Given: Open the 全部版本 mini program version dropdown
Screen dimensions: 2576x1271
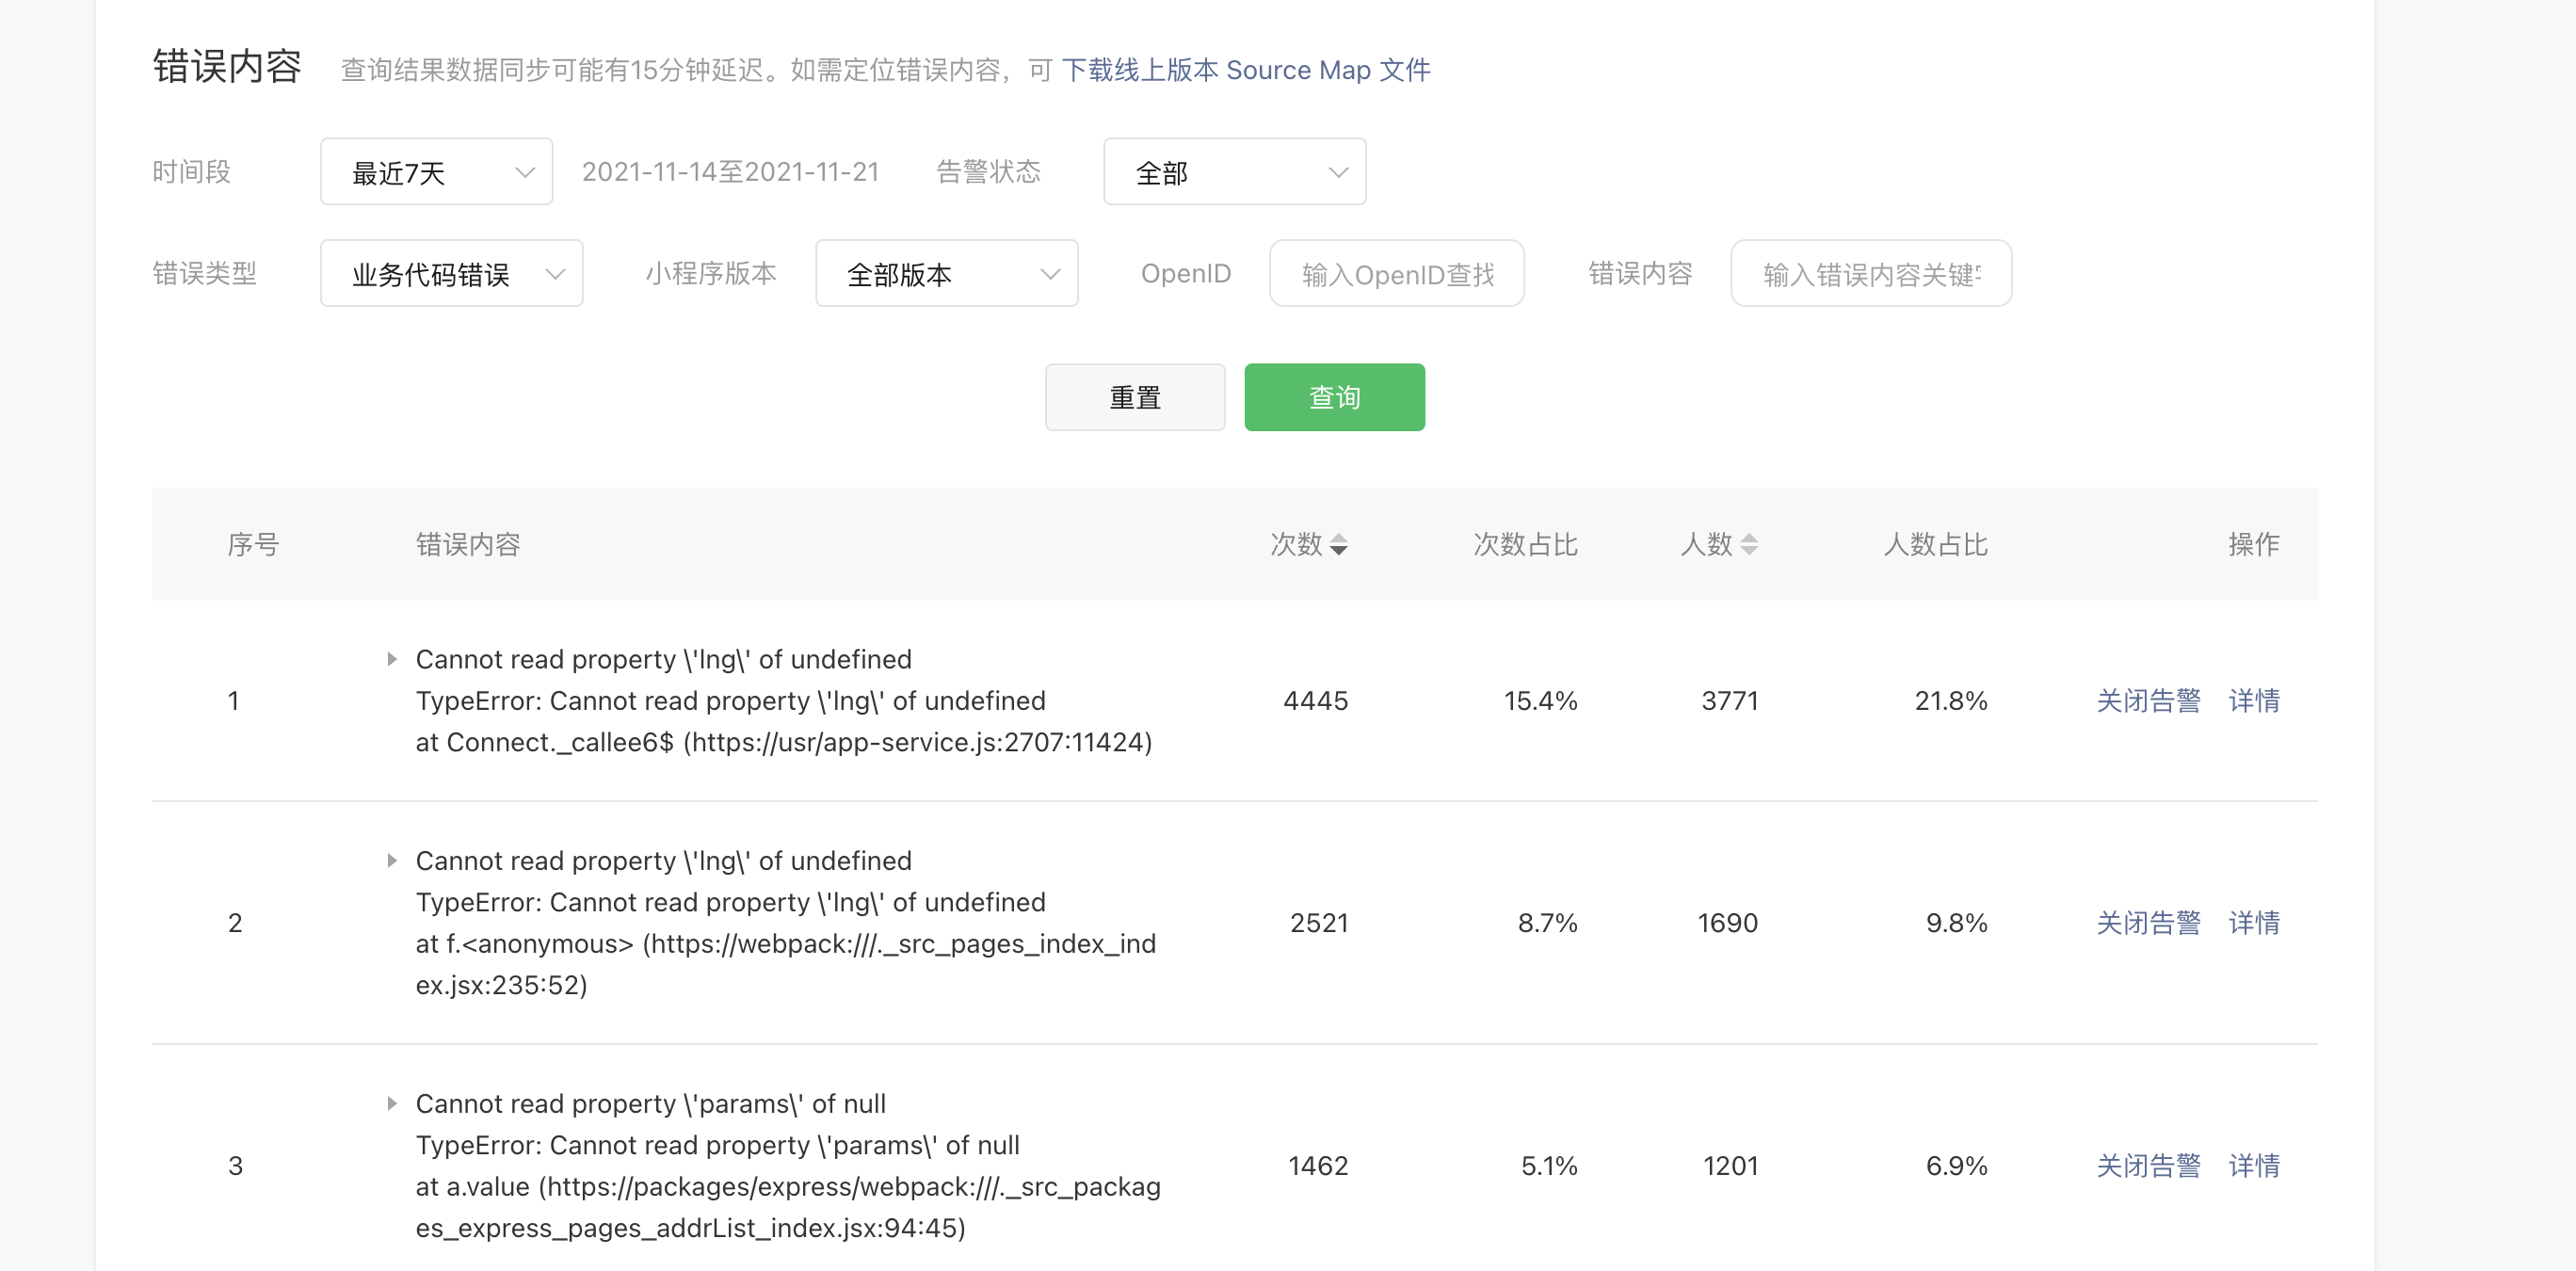Looking at the screenshot, I should pos(946,274).
